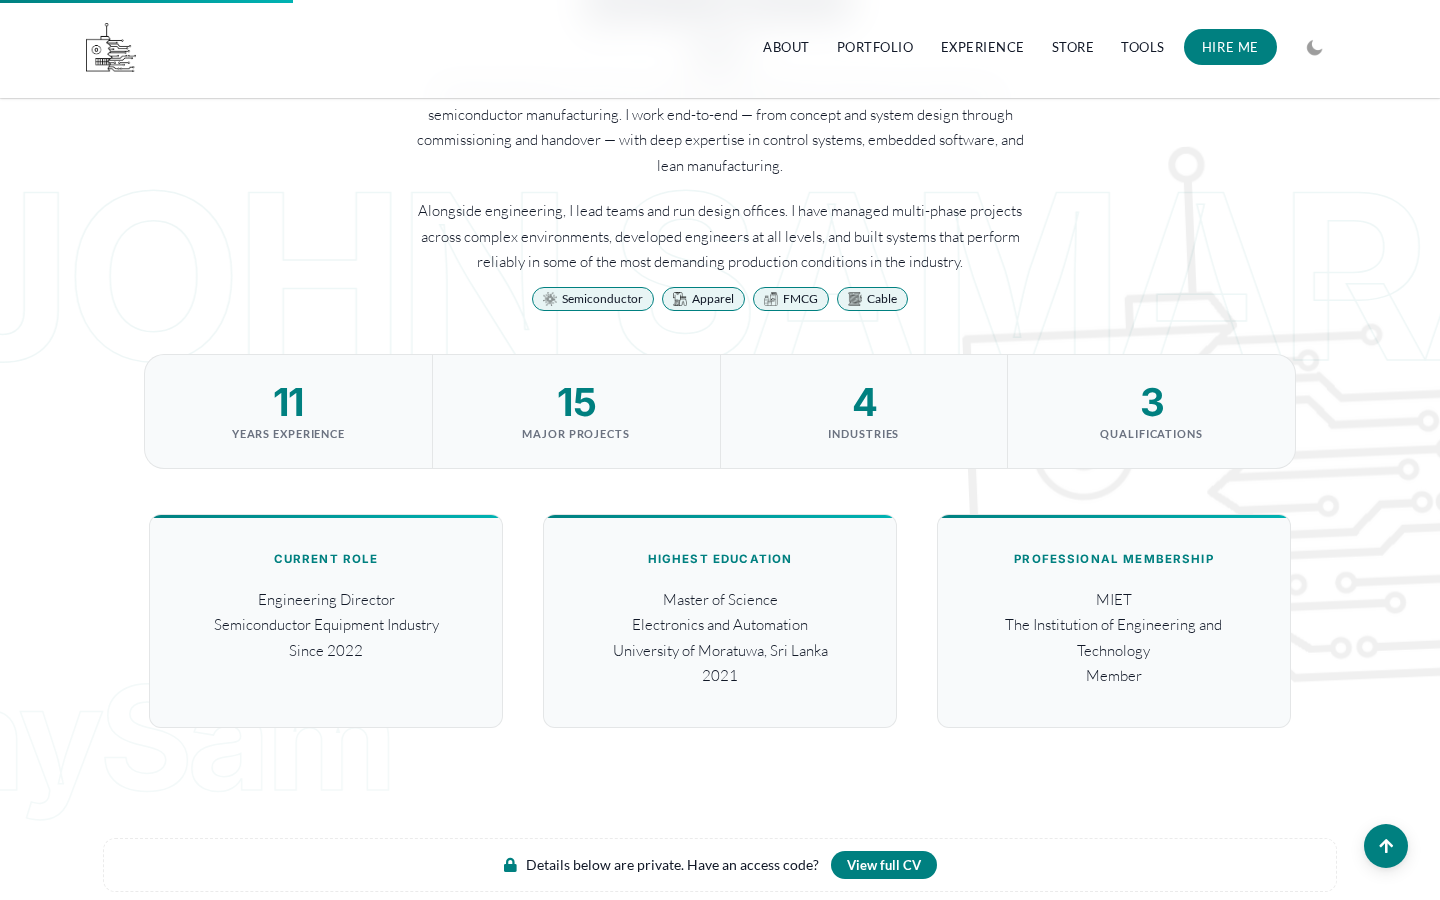
Task: Click 'University of Moratuwa, Sri Lanka' text
Action: [x=720, y=651]
